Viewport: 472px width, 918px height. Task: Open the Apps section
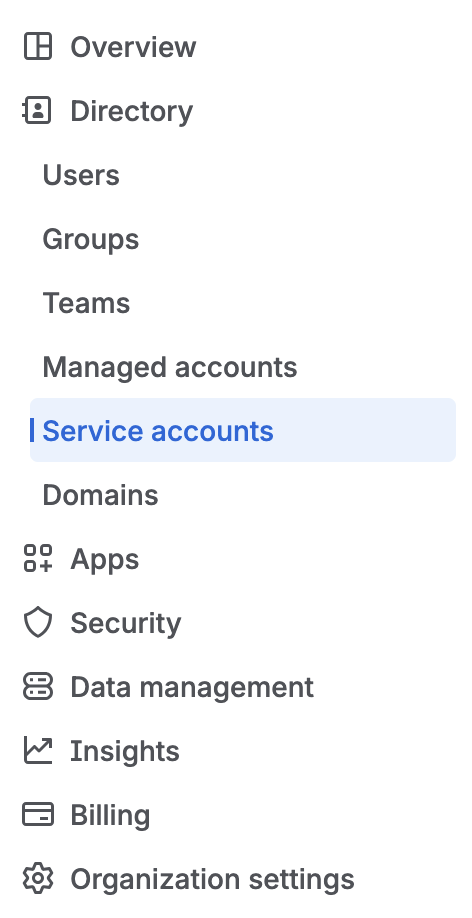(x=104, y=560)
